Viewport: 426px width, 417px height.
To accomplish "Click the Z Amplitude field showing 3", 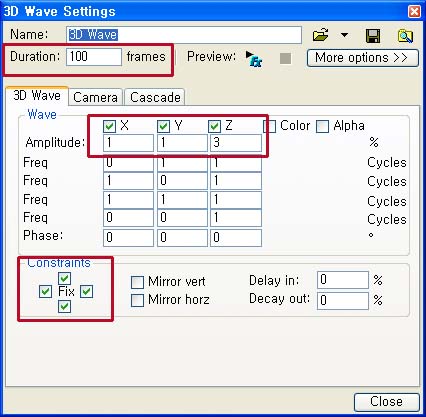I will (x=236, y=143).
